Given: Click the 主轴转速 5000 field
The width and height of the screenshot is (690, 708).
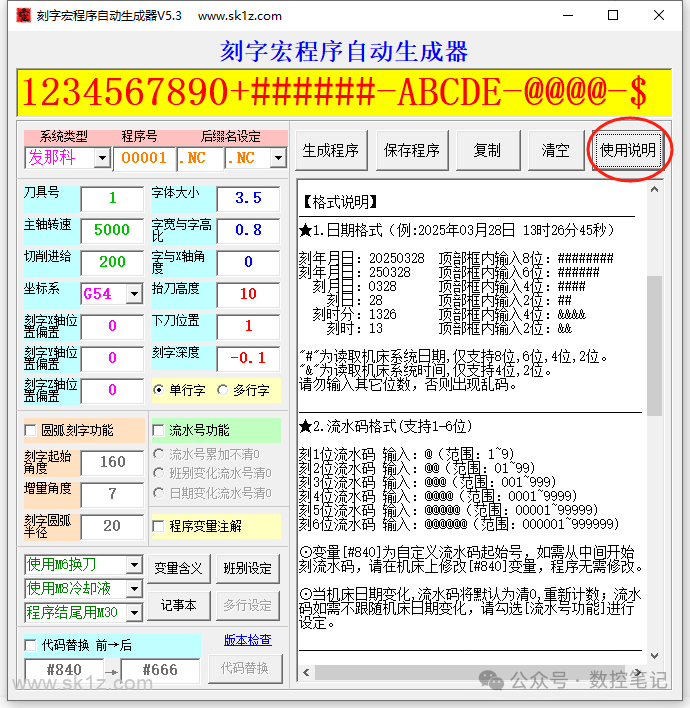Looking at the screenshot, I should pyautogui.click(x=112, y=230).
